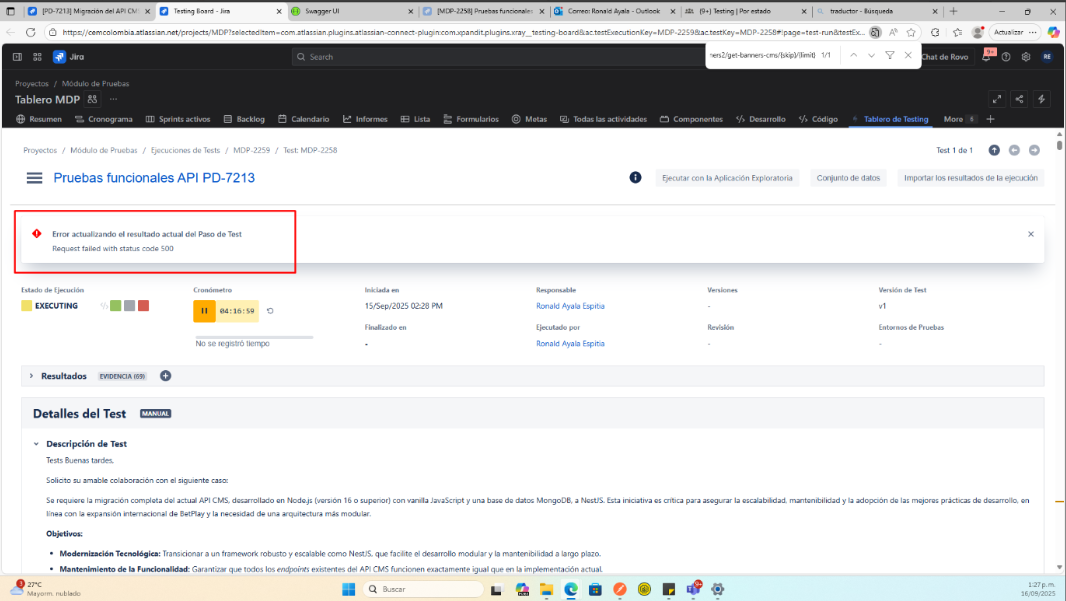Set execution status to green passed square

point(116,305)
